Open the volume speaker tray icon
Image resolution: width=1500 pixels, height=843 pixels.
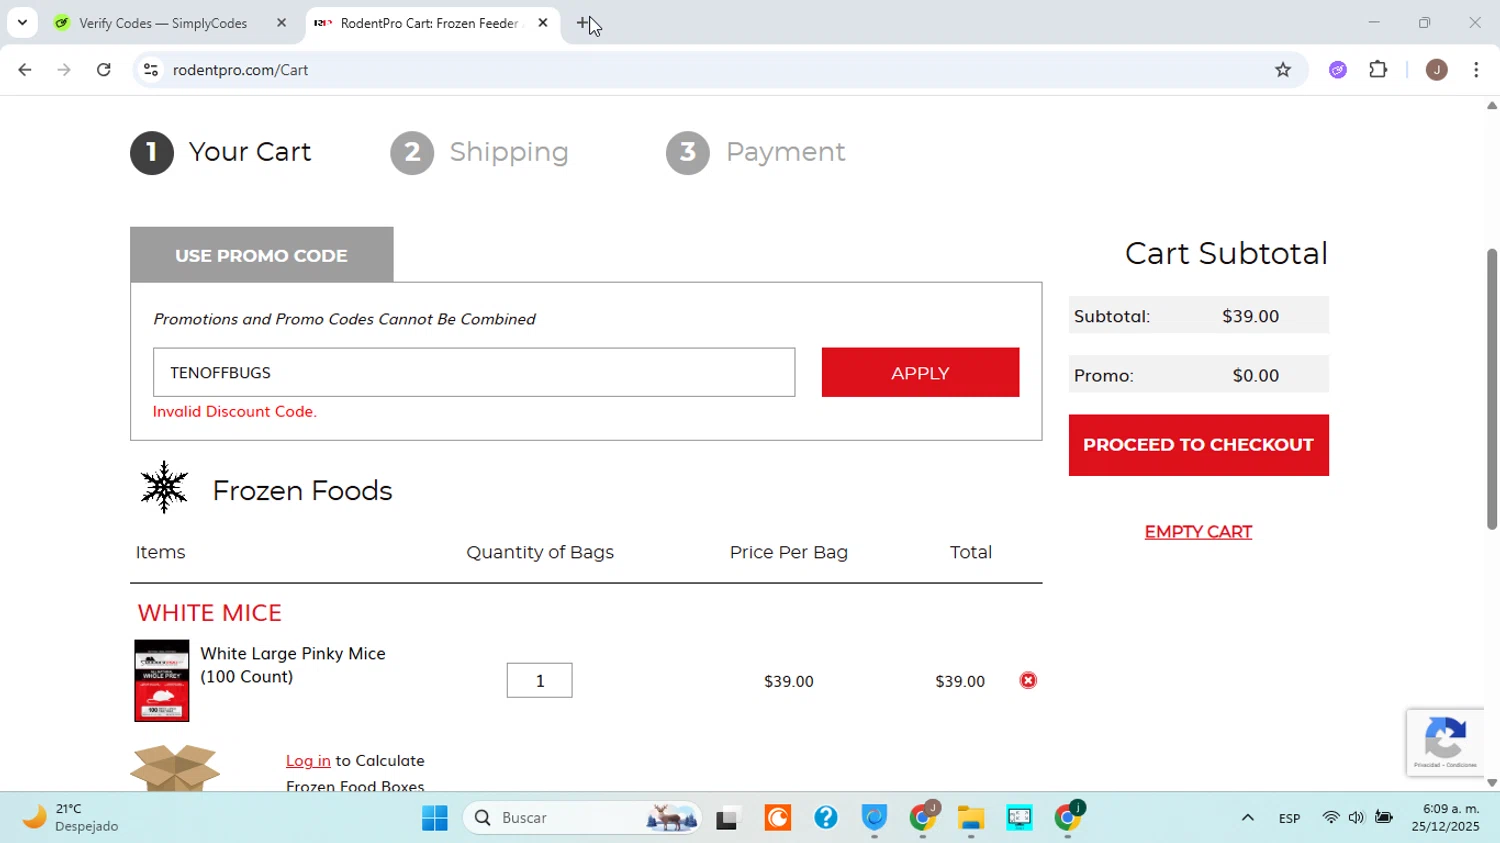1356,818
